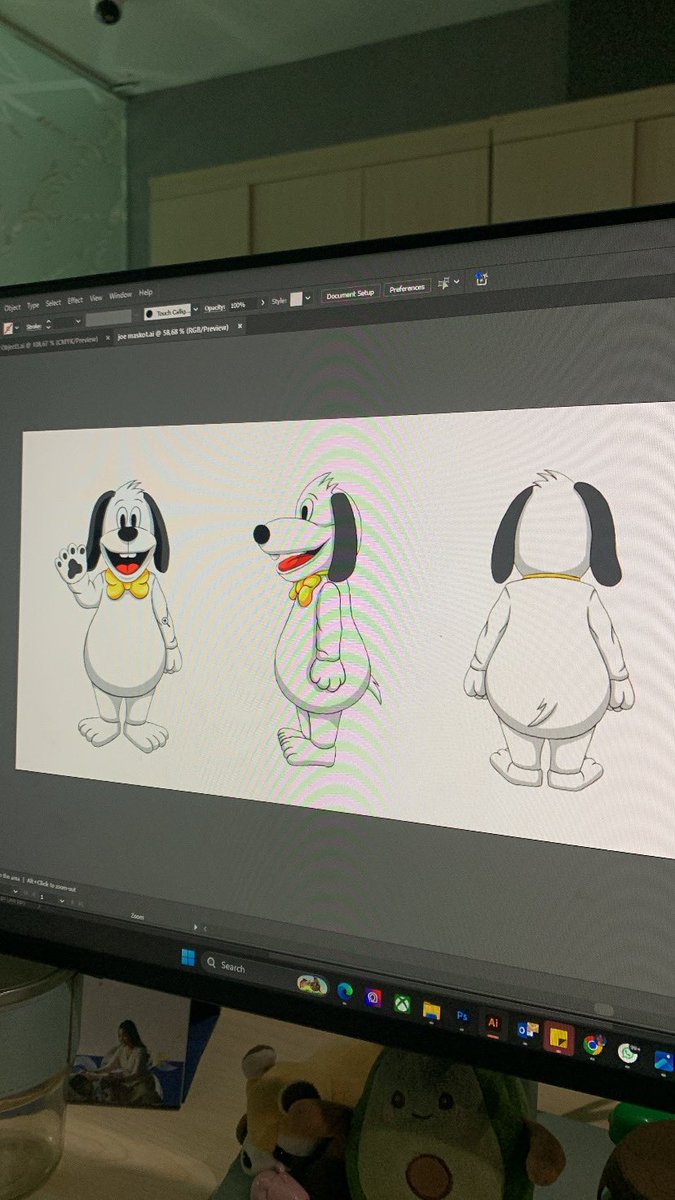Open the Window menu

pyautogui.click(x=120, y=295)
